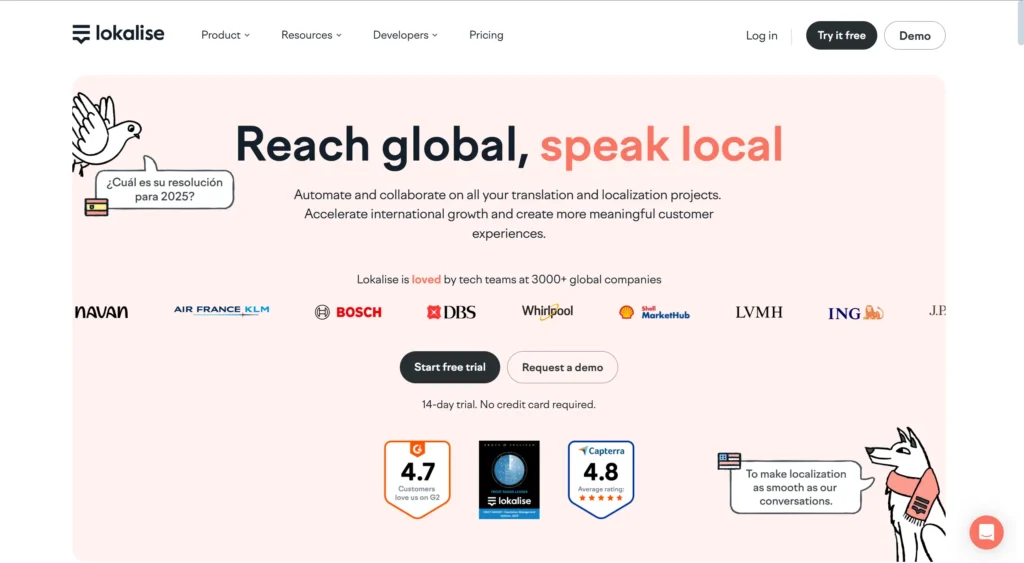Image resolution: width=1024 pixels, height=563 pixels.
Task: Click the LVMH logo
Action: click(759, 312)
